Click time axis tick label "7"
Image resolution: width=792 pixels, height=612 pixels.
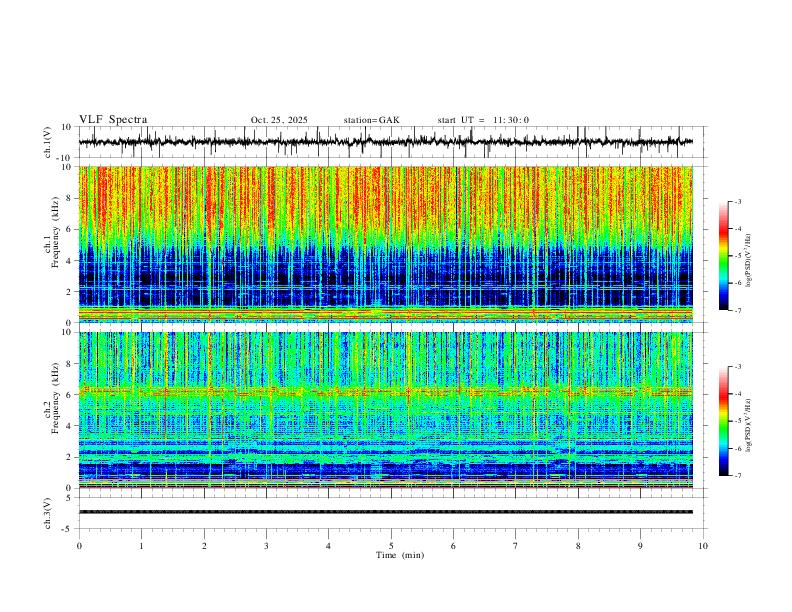[516, 546]
